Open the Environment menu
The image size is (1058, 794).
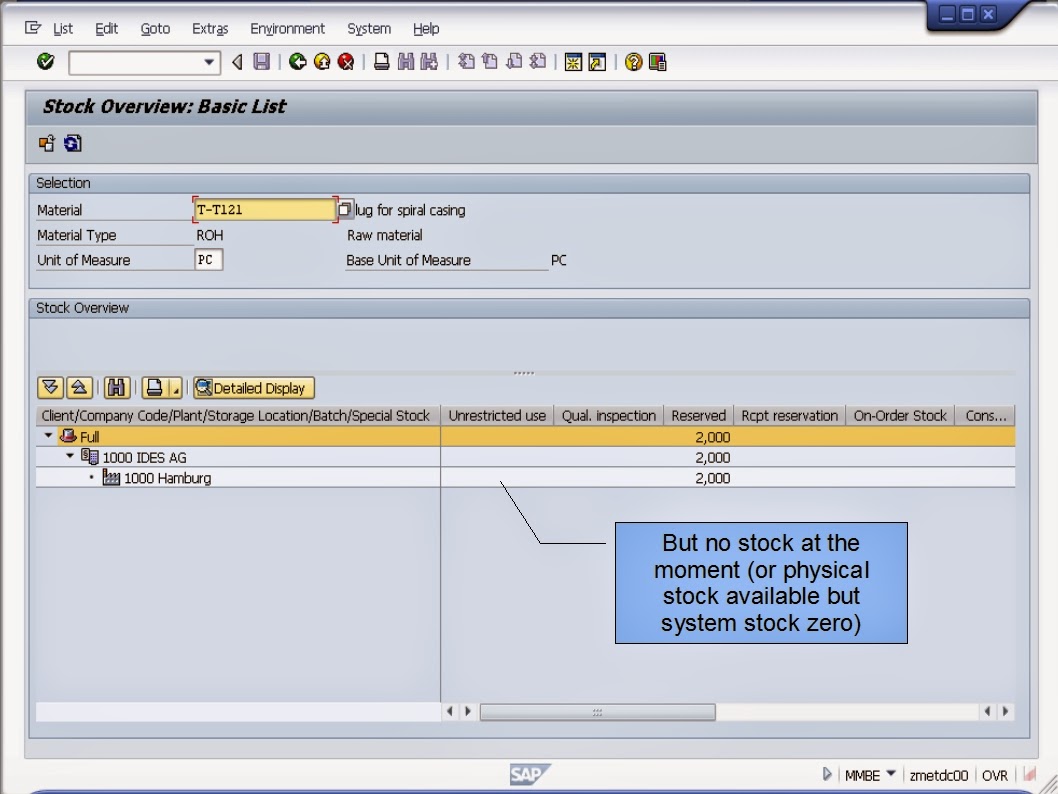[287, 28]
